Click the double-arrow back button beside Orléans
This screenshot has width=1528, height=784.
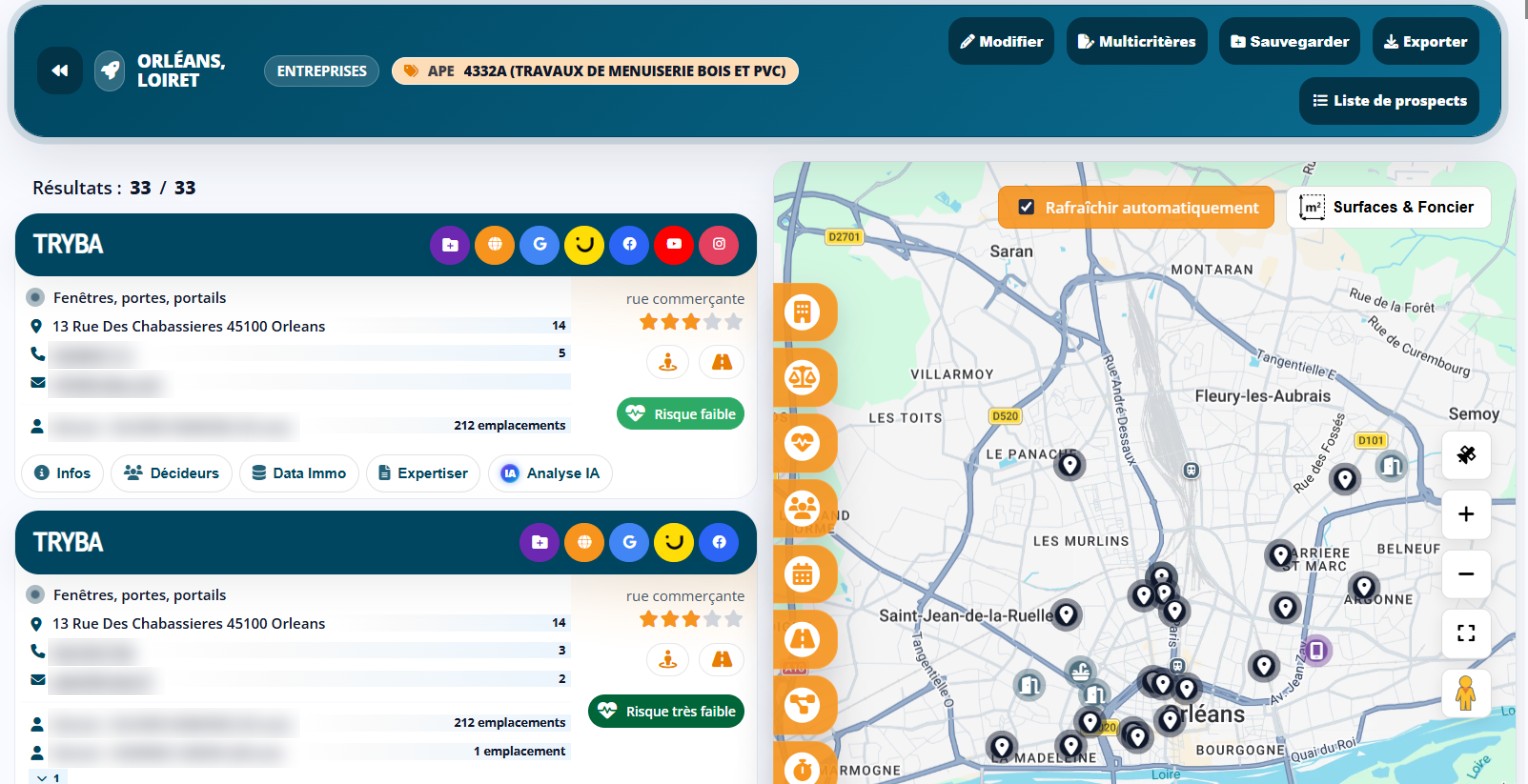[x=60, y=71]
